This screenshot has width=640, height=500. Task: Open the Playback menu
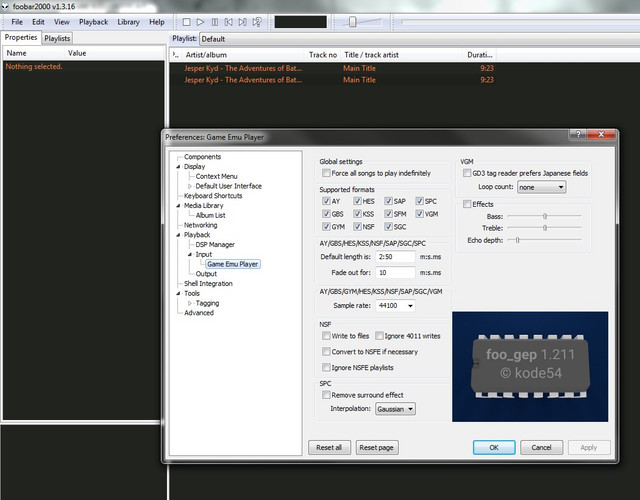coord(93,22)
